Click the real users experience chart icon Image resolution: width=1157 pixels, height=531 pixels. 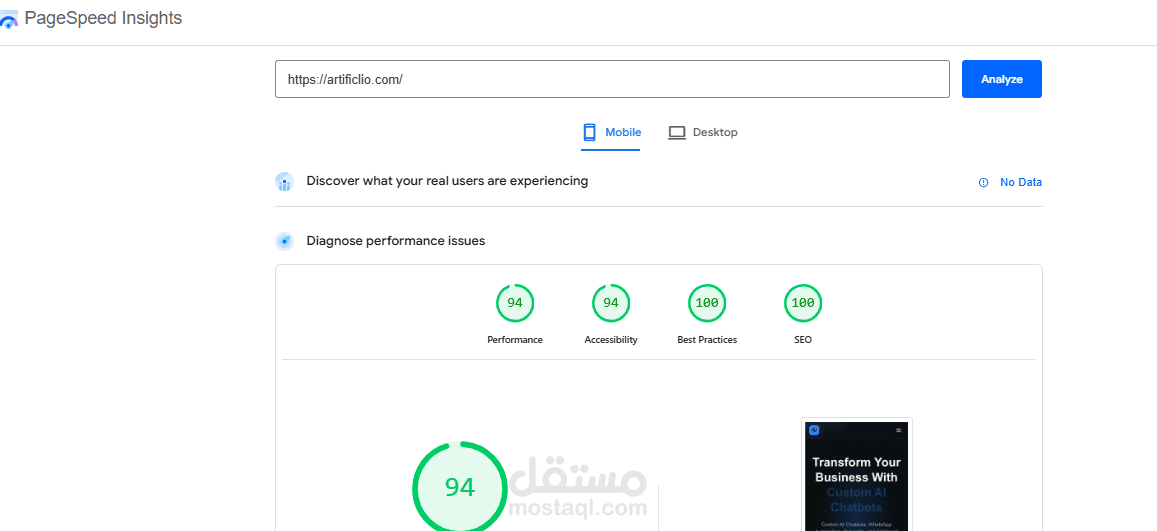point(285,181)
